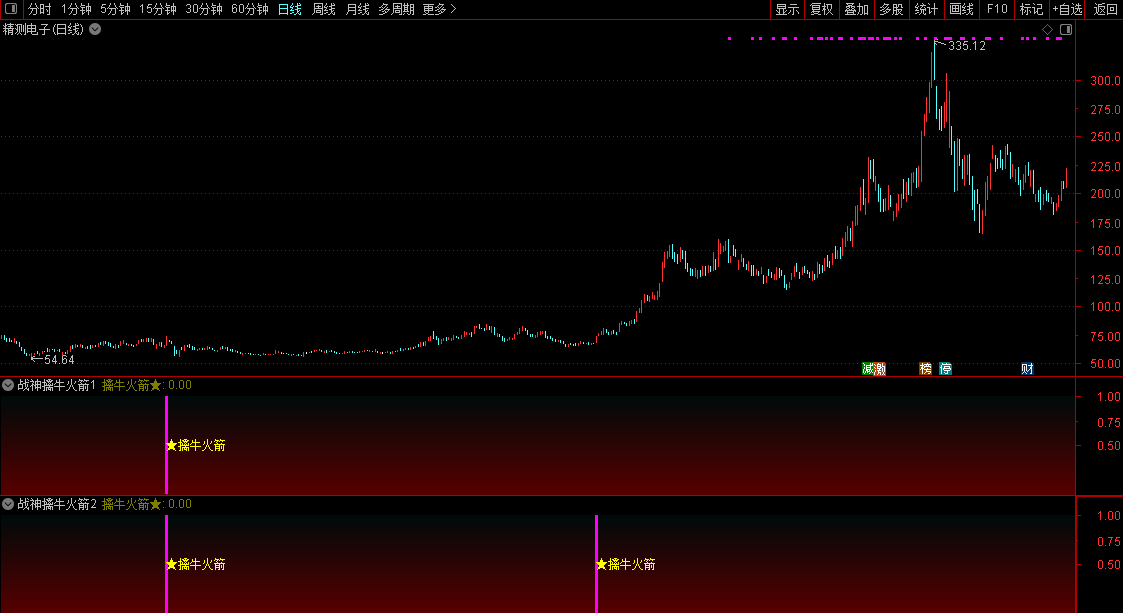The width and height of the screenshot is (1123, 613).
Task: Click the magenta signal bar in 战神擒牛火箭1 panel
Action: click(x=166, y=445)
